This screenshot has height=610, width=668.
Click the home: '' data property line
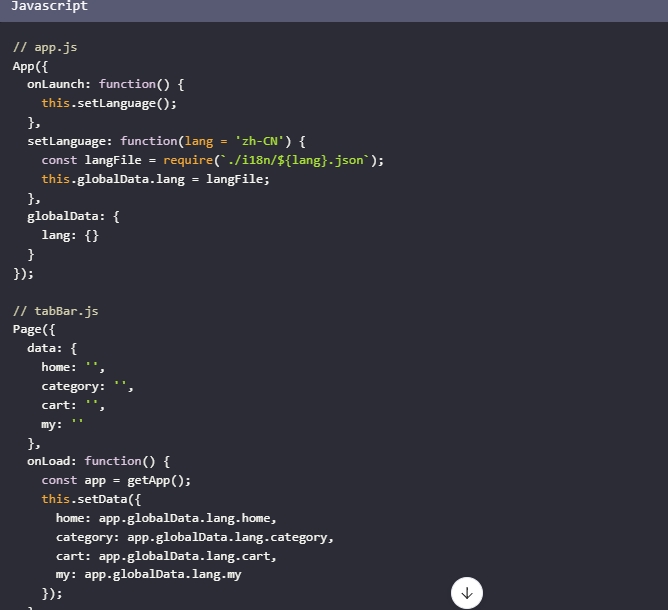tap(73, 367)
